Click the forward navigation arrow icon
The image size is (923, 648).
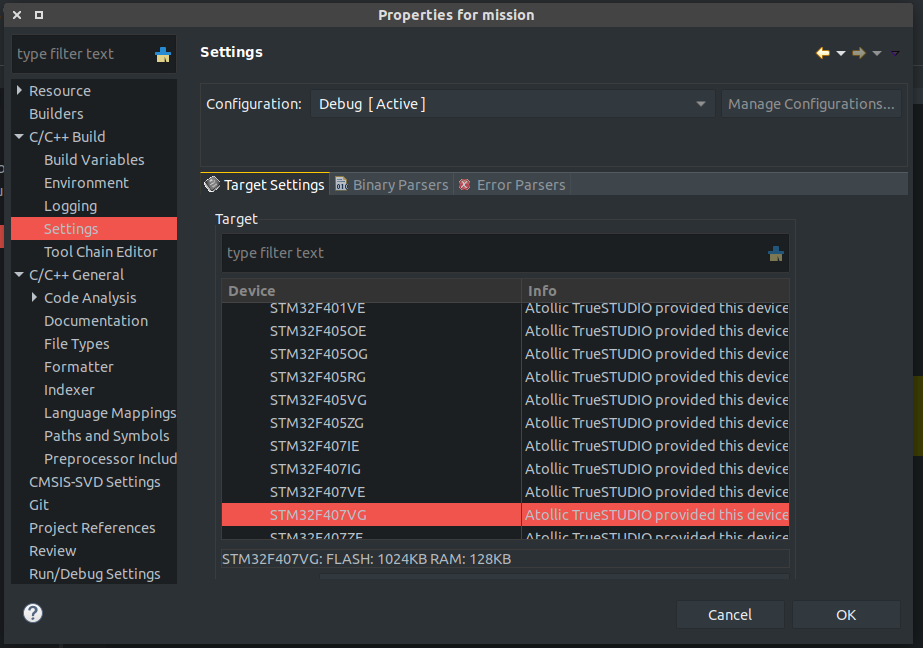[x=859, y=53]
